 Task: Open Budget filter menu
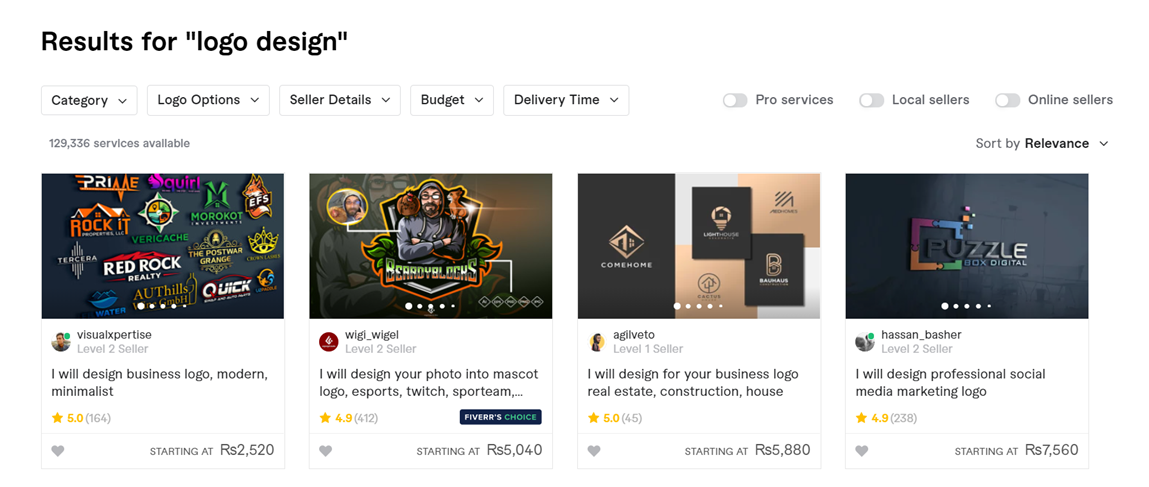click(x=452, y=100)
